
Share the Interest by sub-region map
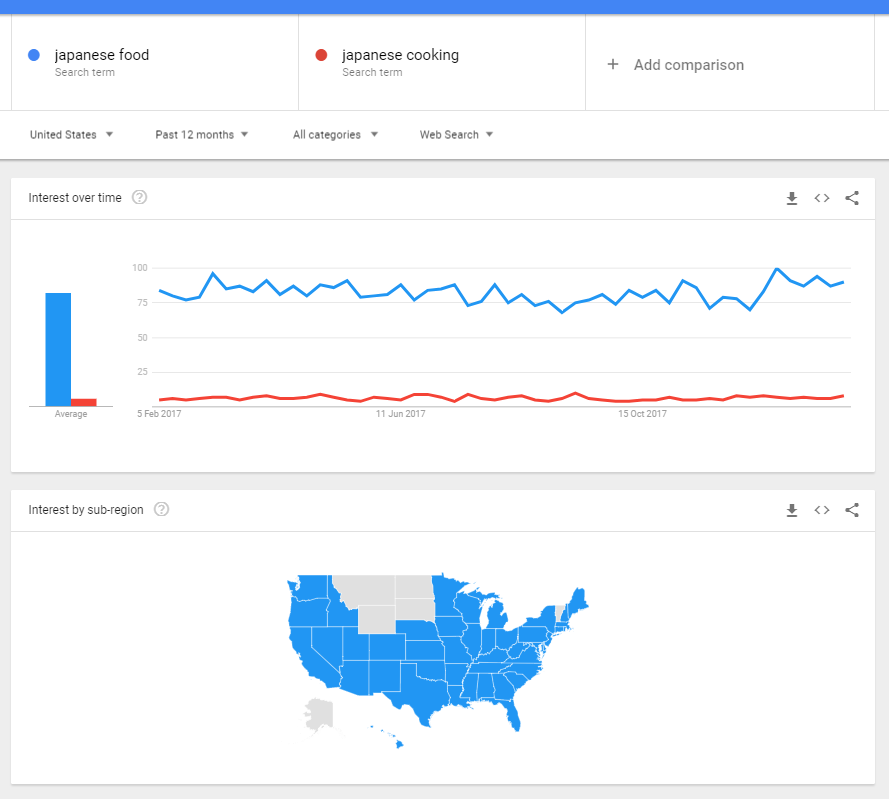(852, 510)
